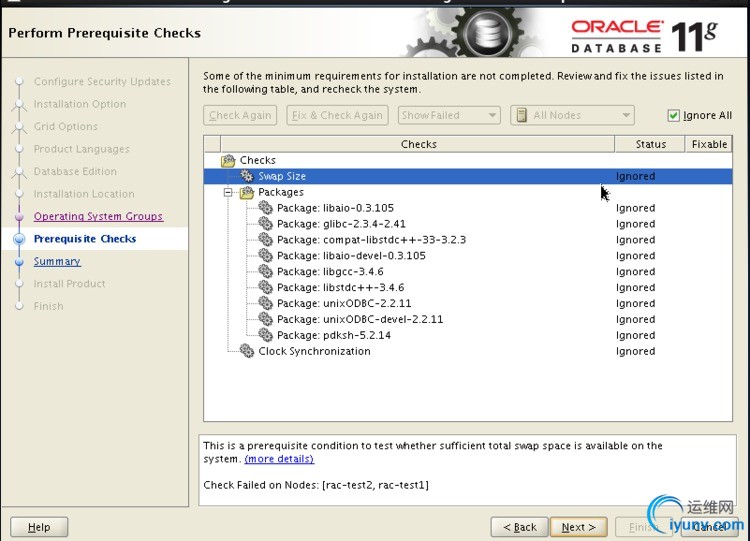The image size is (750, 541).
Task: Click gear icon for libstdc++-3.4.6 package
Action: point(265,287)
